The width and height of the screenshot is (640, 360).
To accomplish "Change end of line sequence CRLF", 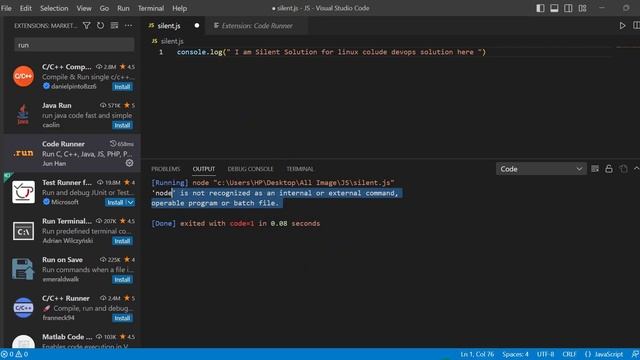I will coord(569,354).
